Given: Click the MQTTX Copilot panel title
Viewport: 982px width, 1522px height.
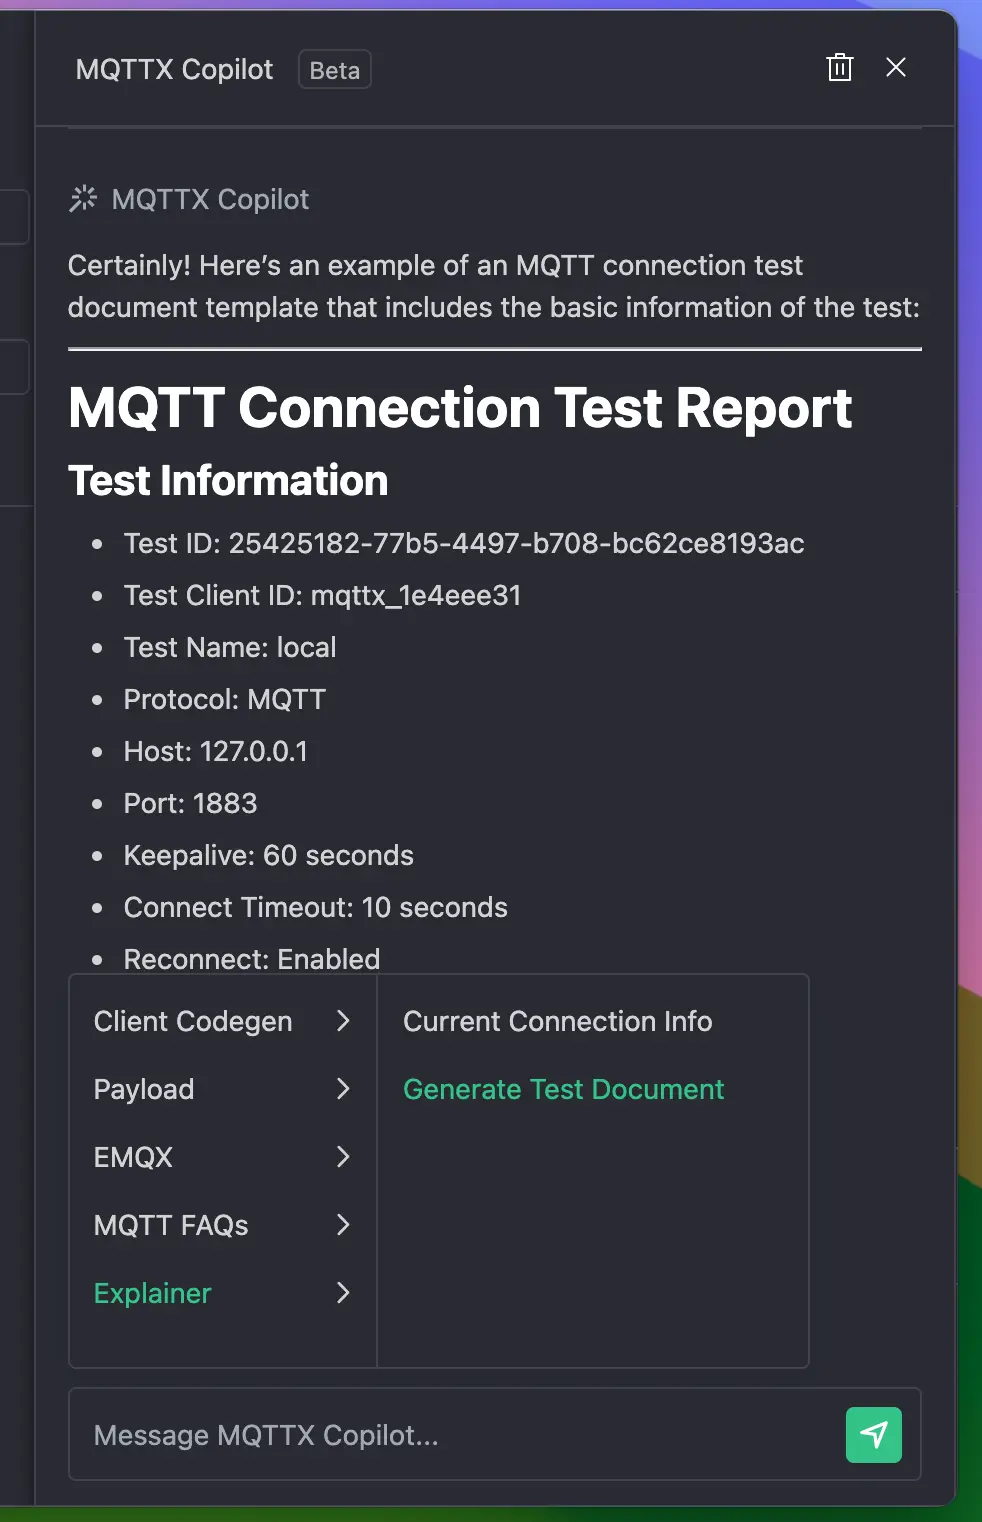Looking at the screenshot, I should click(x=173, y=69).
